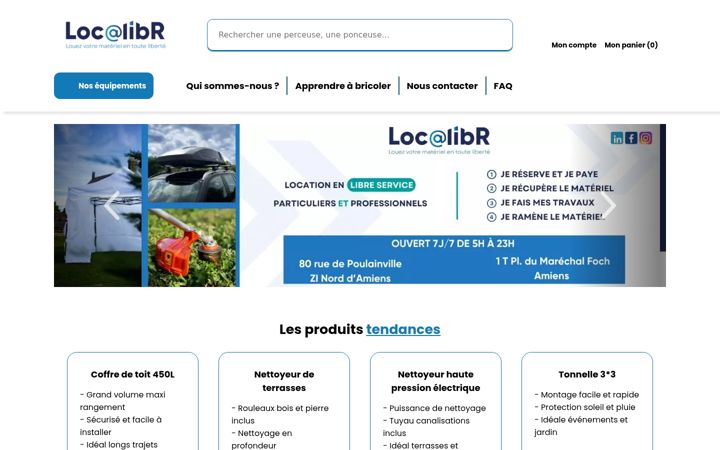Click "Puissance de nettoyage" text
Screen dimensions: 720x450
pos(437,408)
